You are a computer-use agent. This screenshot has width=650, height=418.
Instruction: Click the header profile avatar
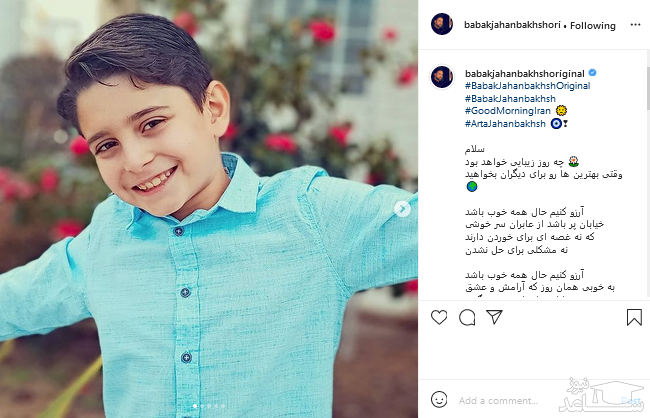(442, 24)
